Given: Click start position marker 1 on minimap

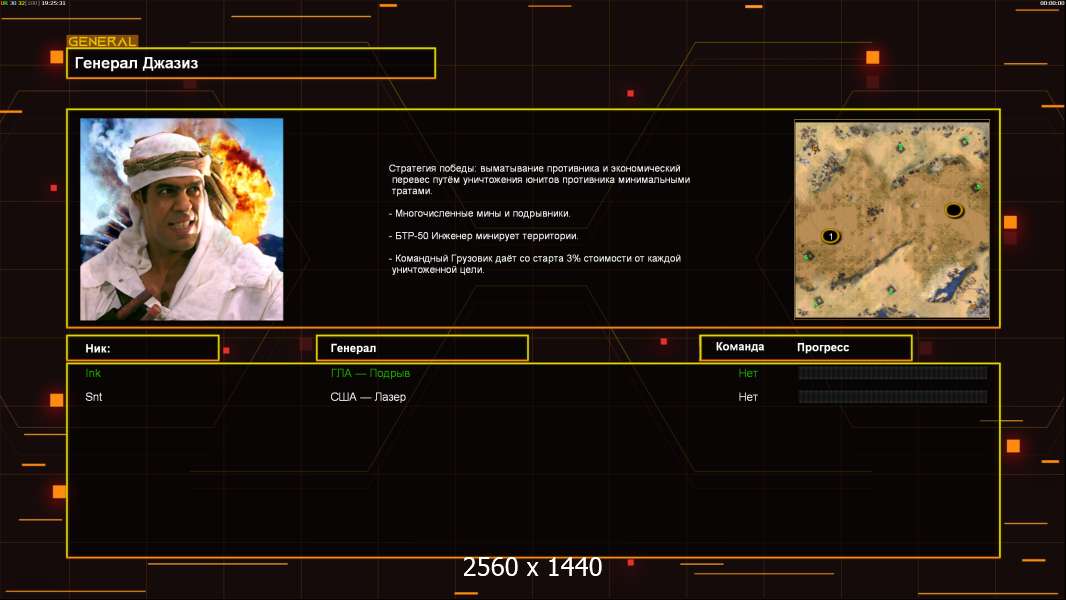Looking at the screenshot, I should coord(830,236).
